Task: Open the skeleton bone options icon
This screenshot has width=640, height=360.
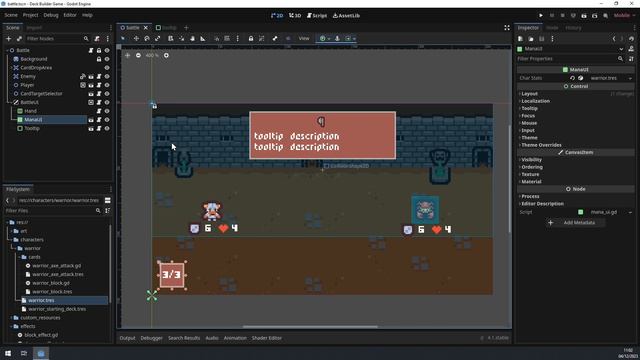Action: [x=275, y=38]
